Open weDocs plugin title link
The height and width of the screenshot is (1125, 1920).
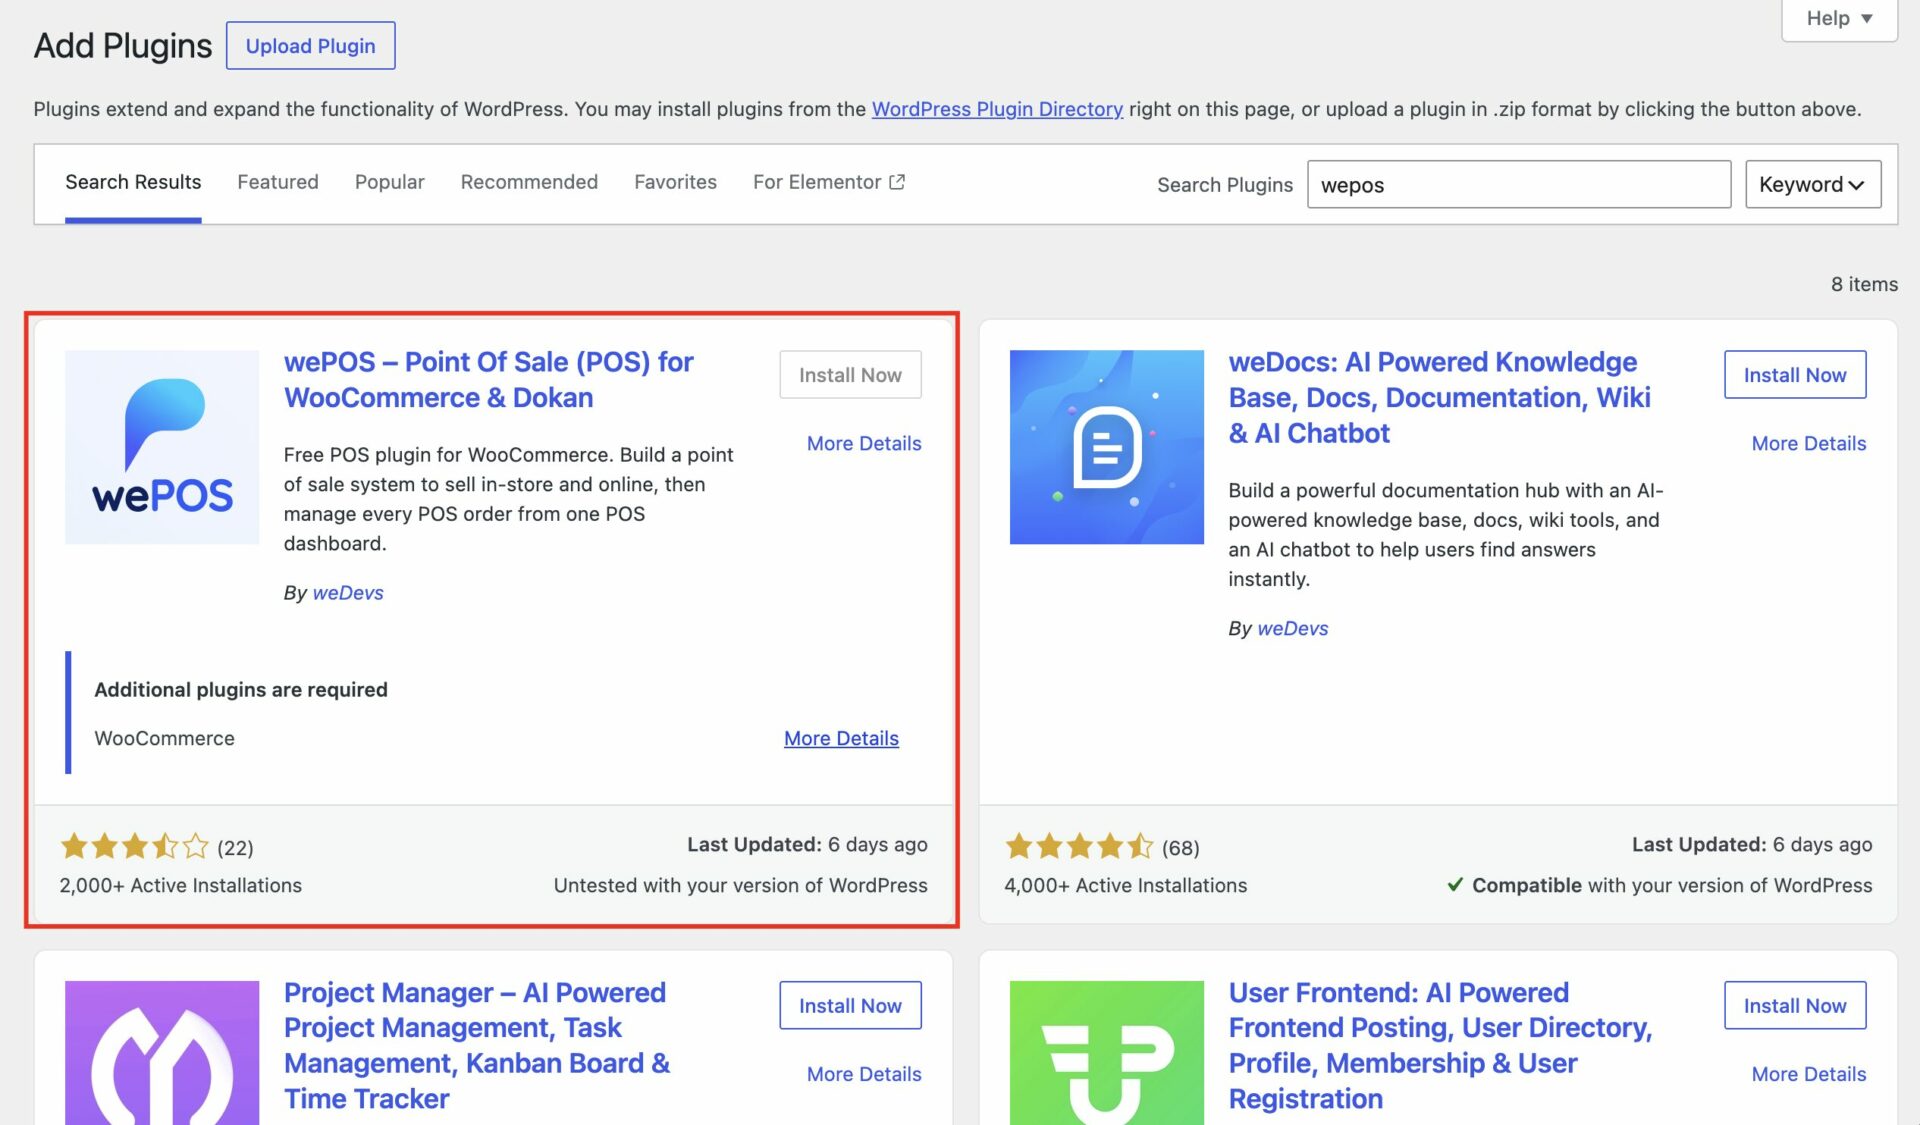coord(1440,397)
